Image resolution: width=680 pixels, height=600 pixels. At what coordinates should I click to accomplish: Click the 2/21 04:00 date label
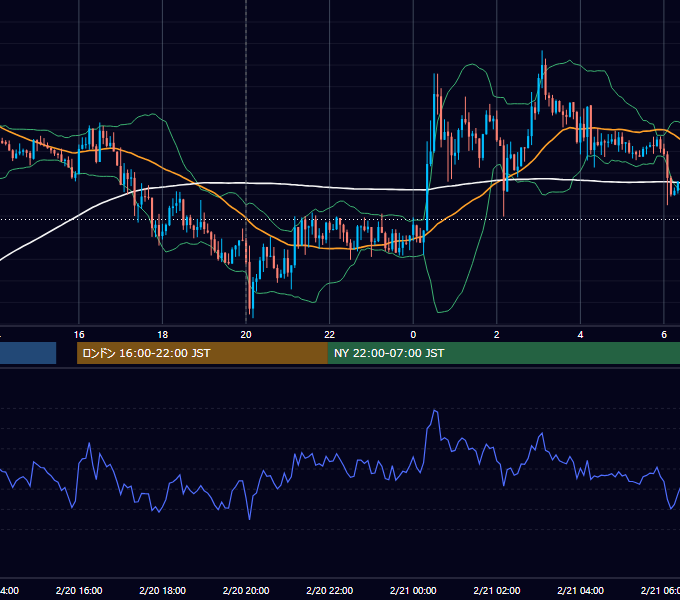pos(580,590)
